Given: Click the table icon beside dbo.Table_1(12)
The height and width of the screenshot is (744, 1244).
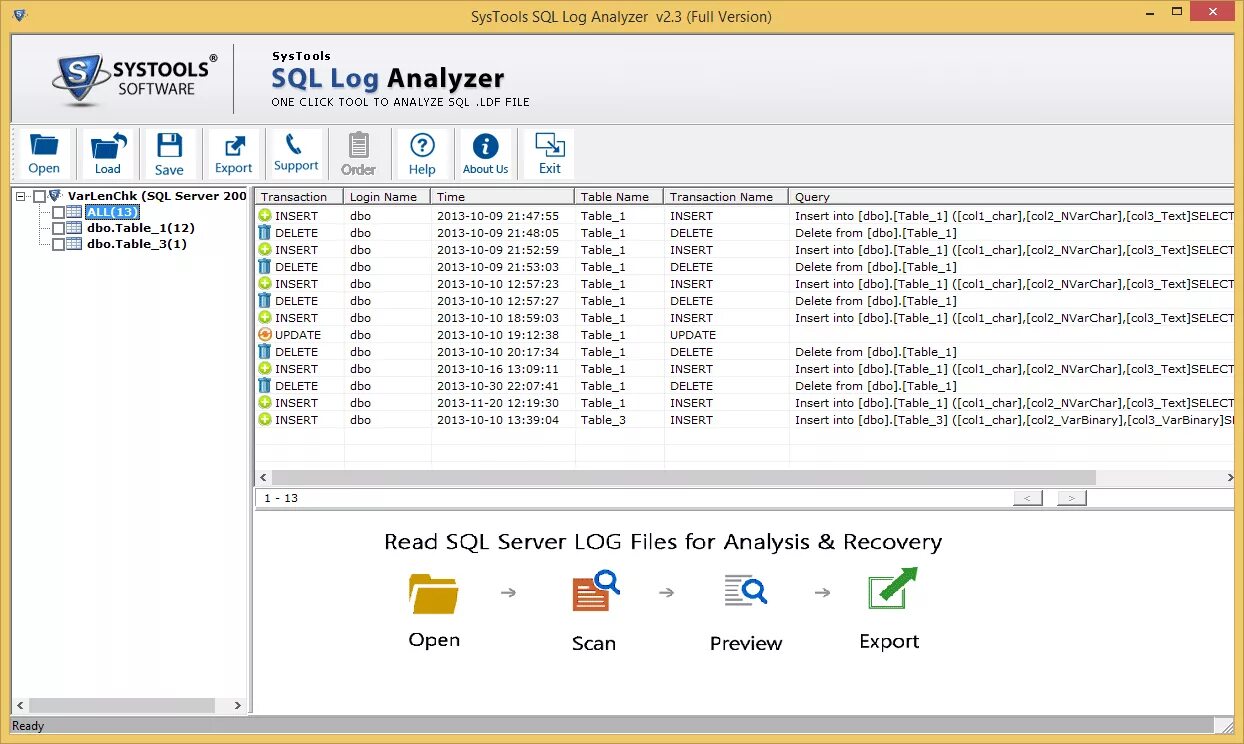Looking at the screenshot, I should point(75,228).
